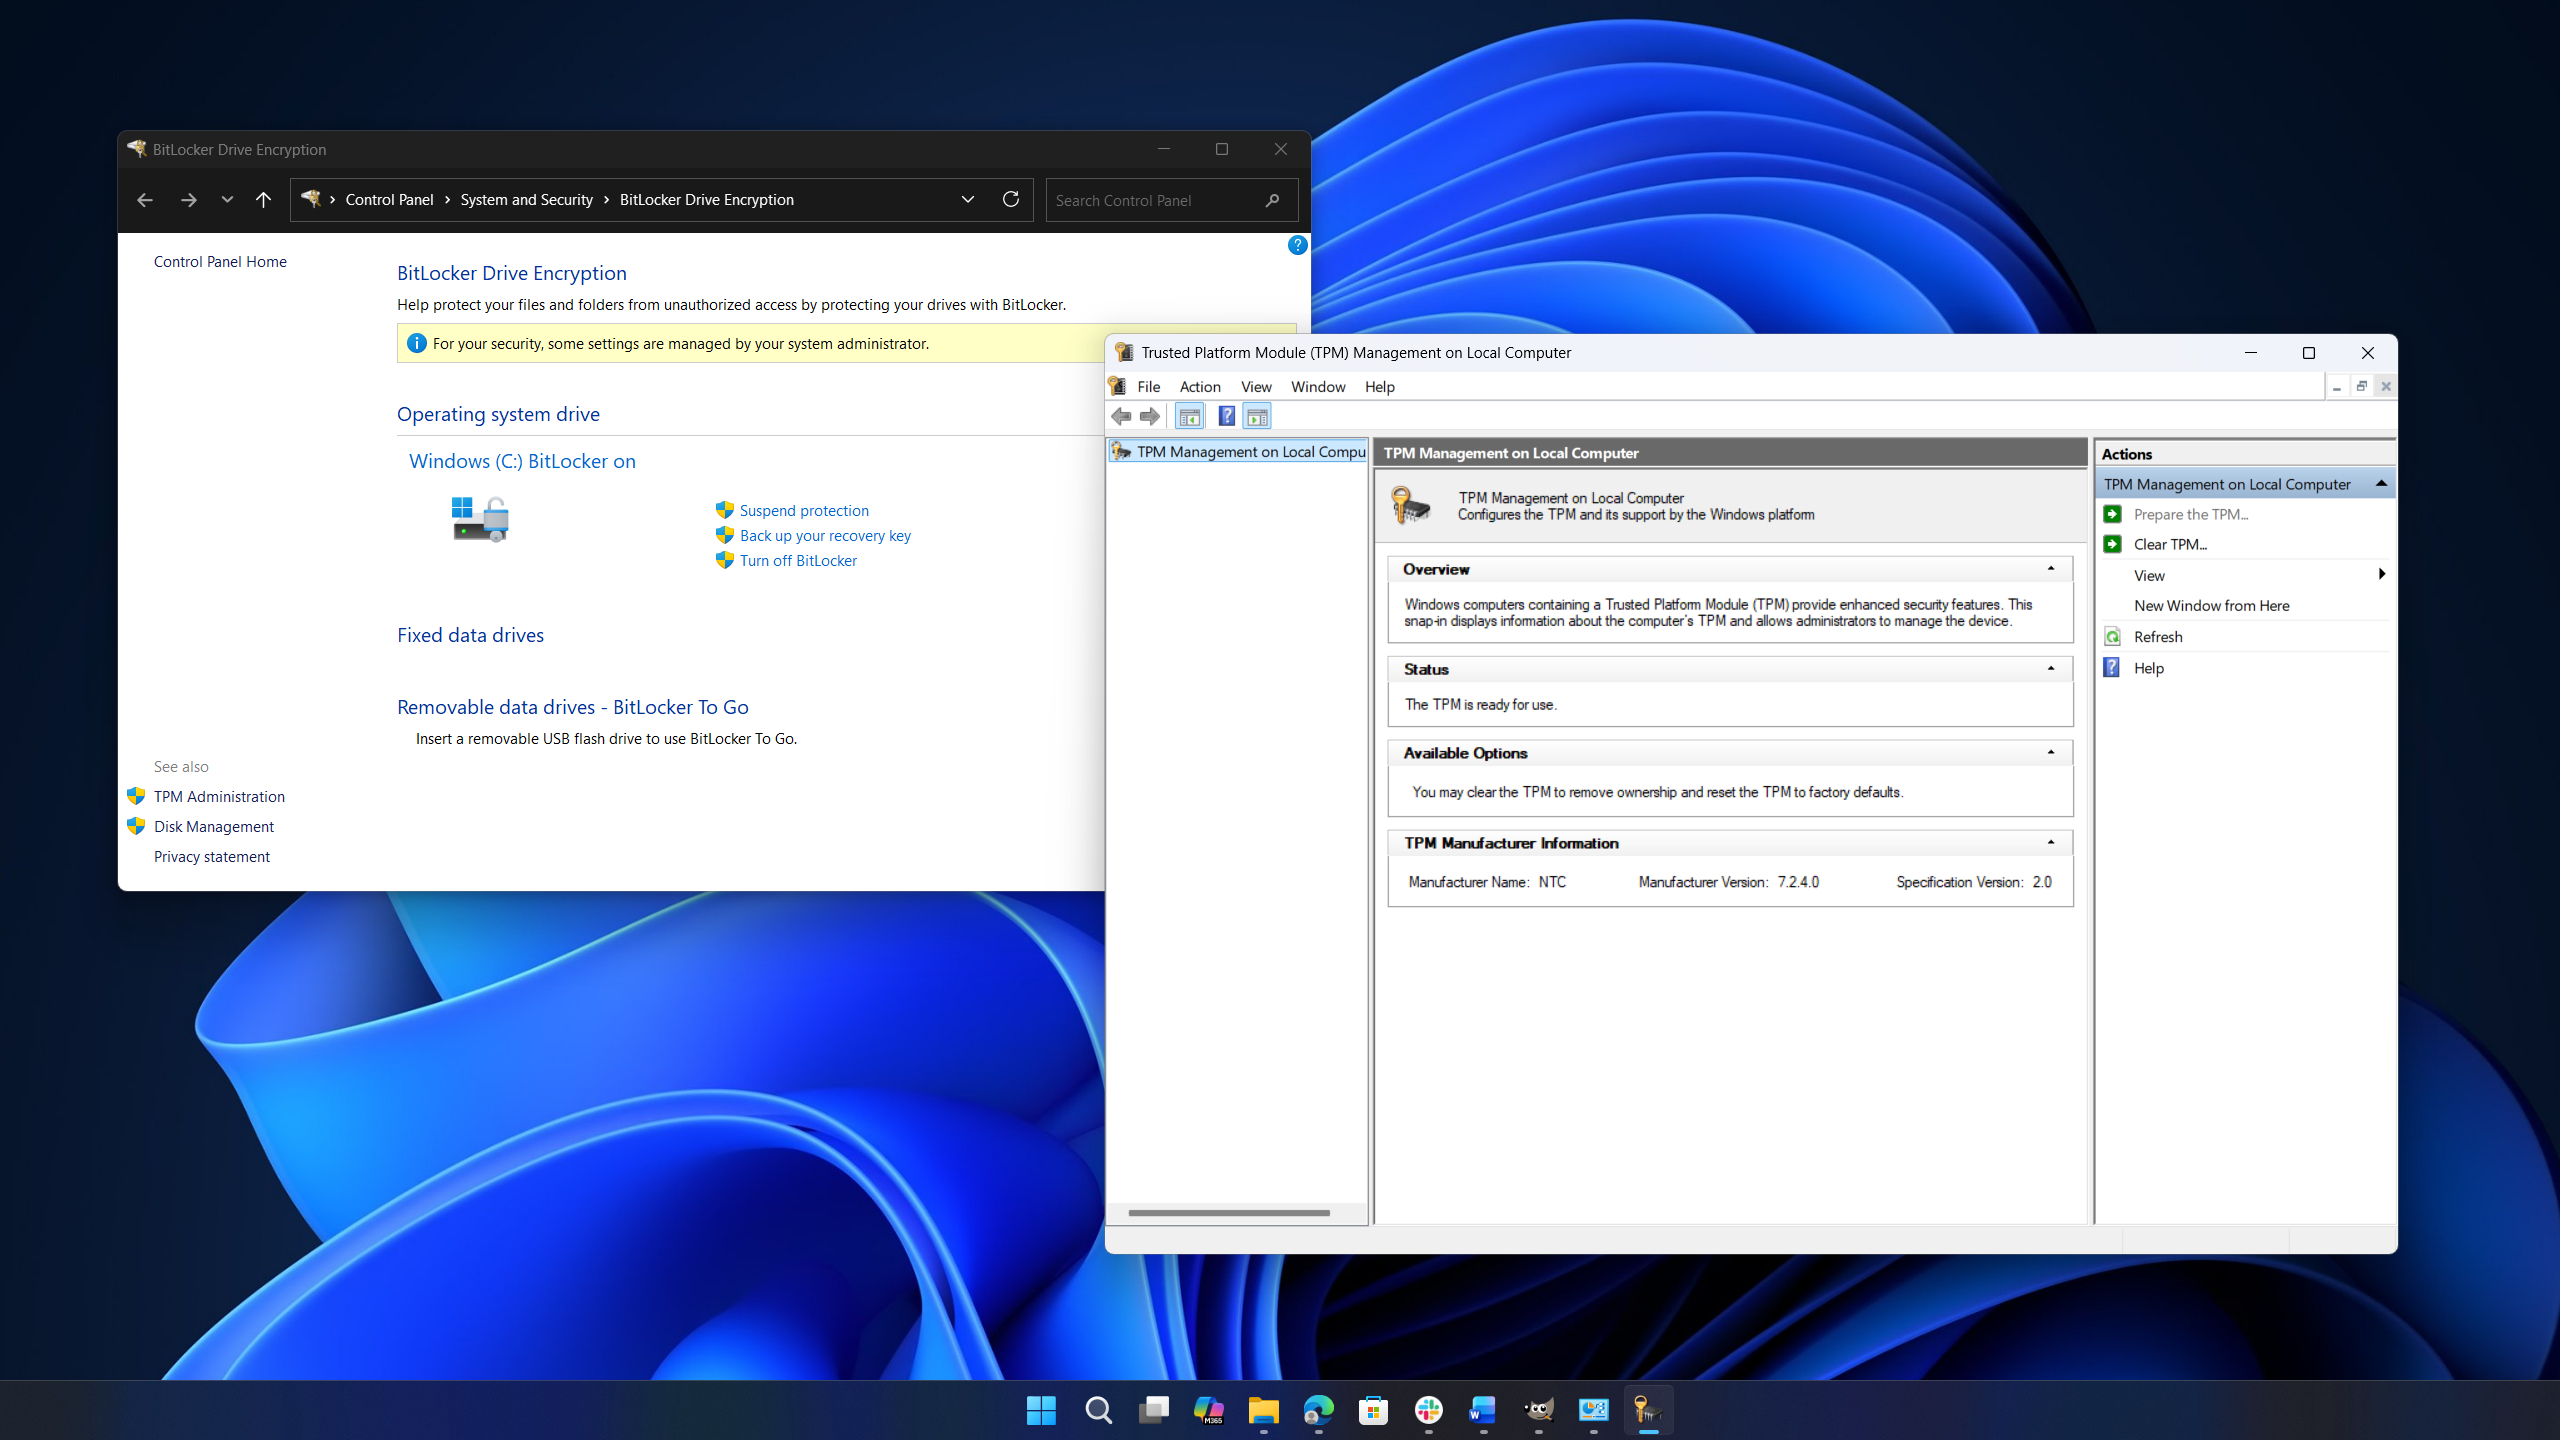Click the Show/Hide Action Pane toolbar icon
The width and height of the screenshot is (2560, 1440).
tap(1257, 415)
